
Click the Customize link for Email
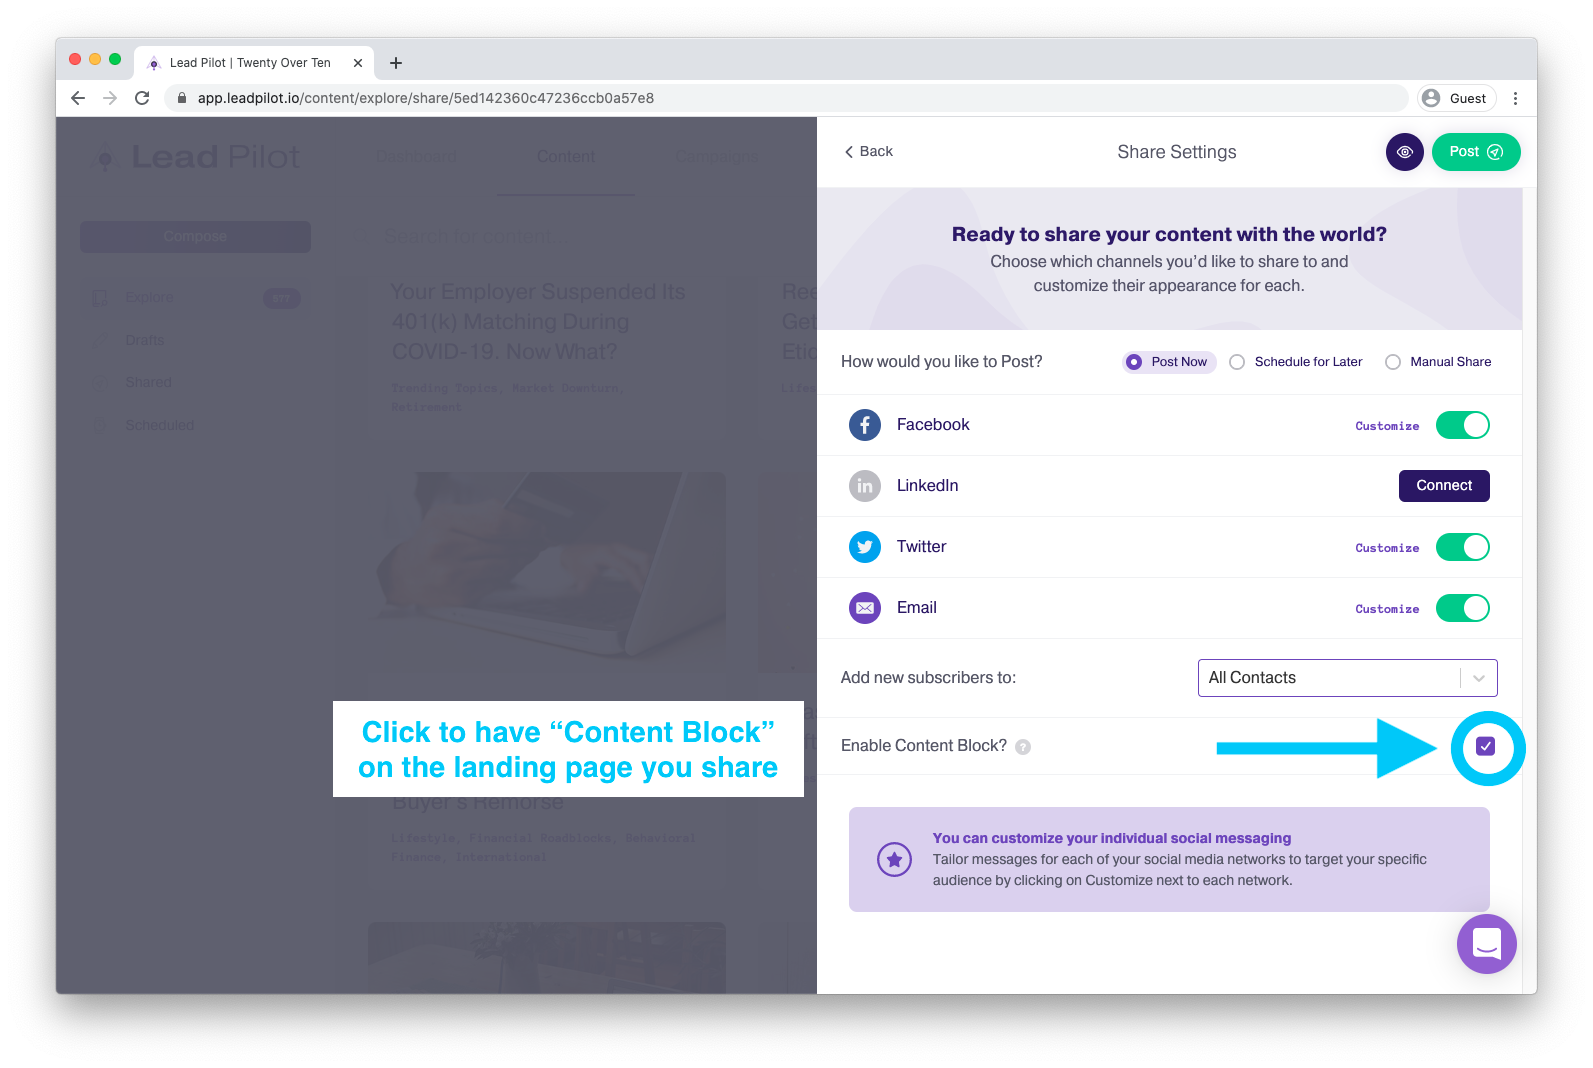point(1387,609)
